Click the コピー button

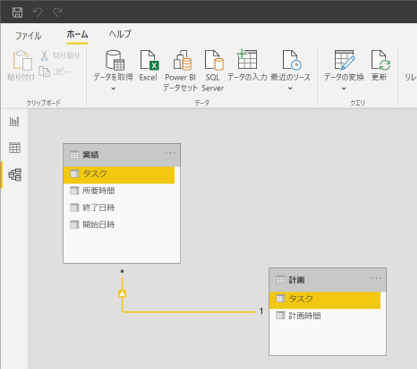54,71
